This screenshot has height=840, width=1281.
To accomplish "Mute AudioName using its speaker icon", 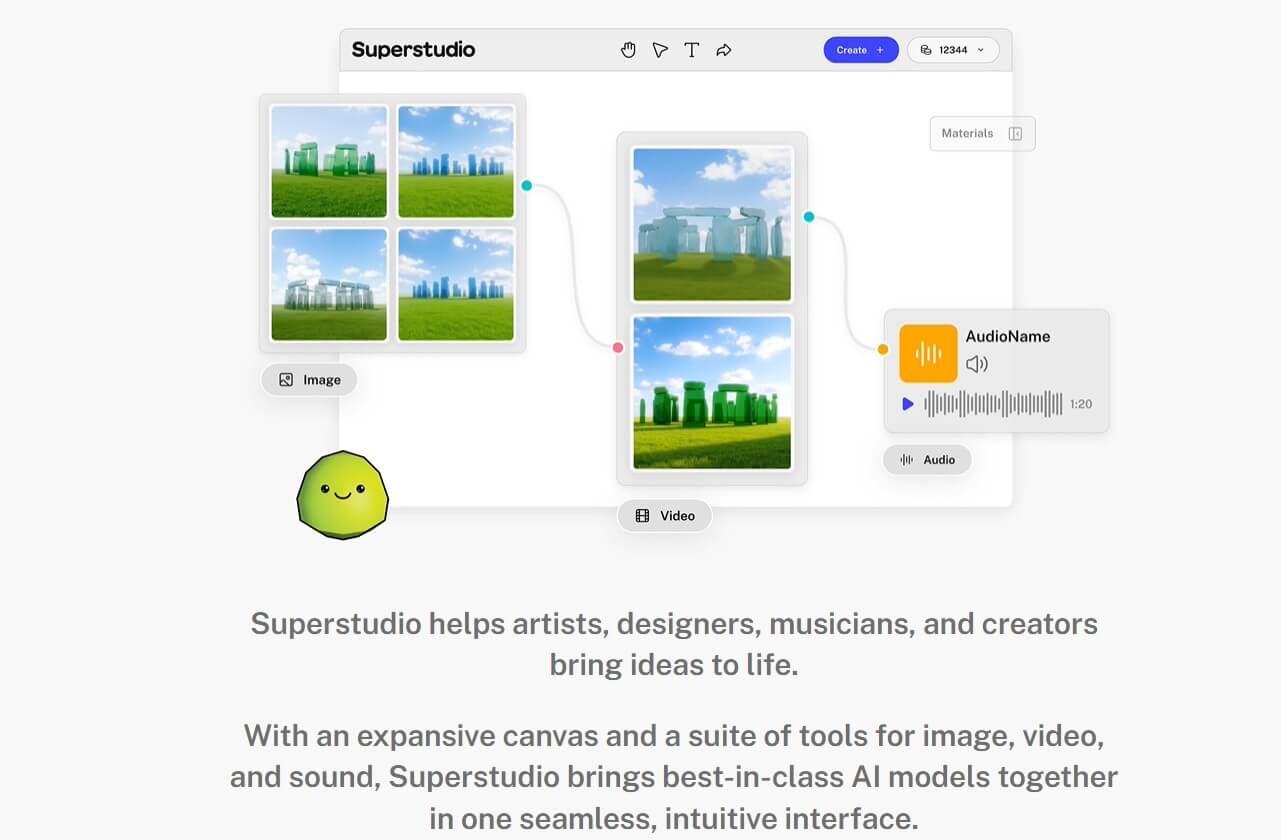I will coord(976,364).
